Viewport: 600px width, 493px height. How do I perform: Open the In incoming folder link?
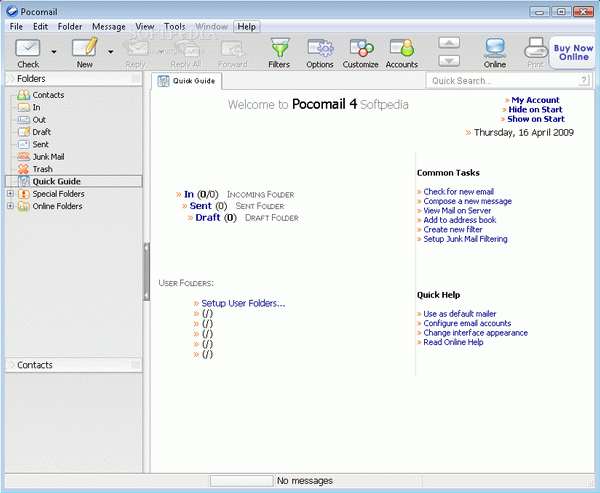coord(189,194)
